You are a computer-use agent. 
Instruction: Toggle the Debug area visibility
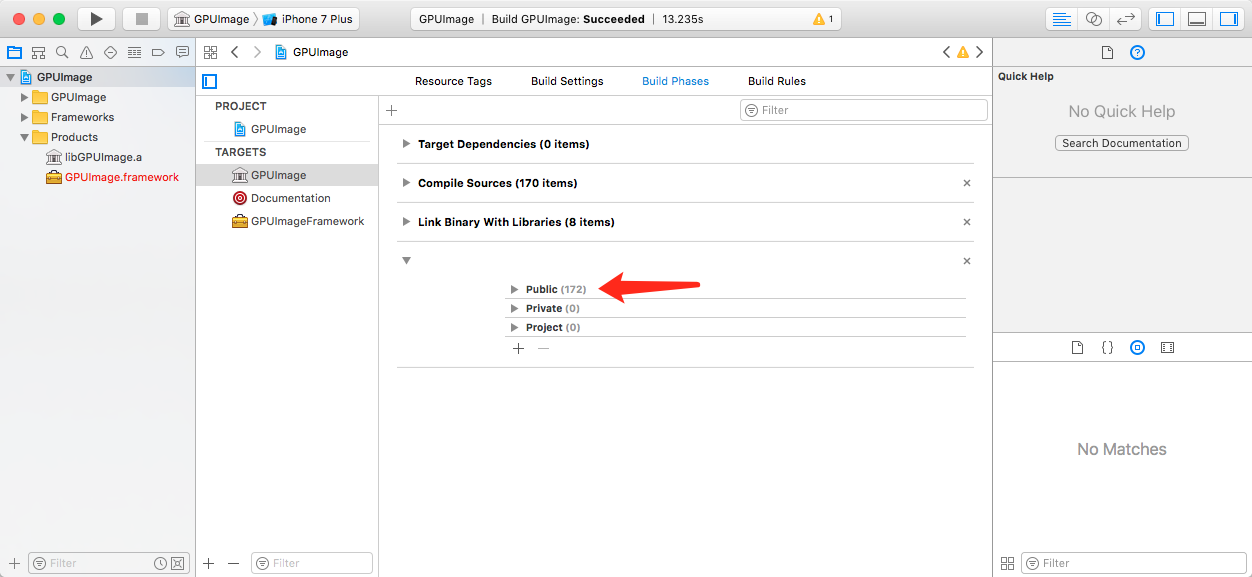click(x=1196, y=19)
